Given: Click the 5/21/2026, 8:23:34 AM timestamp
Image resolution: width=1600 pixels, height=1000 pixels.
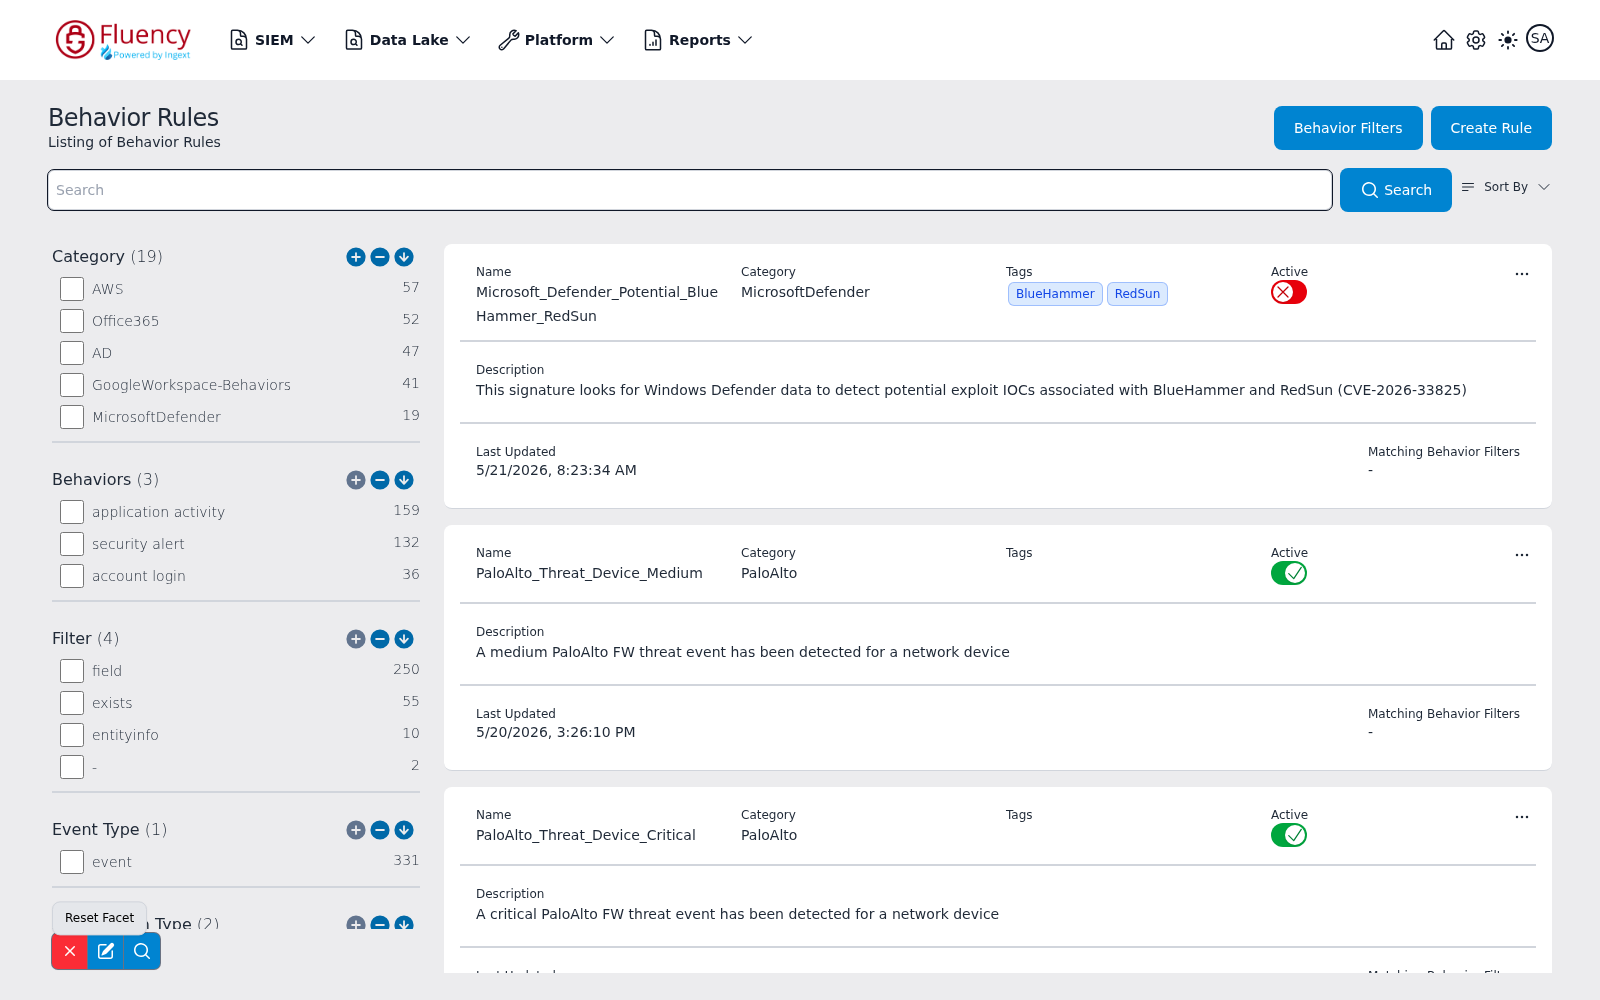Looking at the screenshot, I should coord(556,470).
